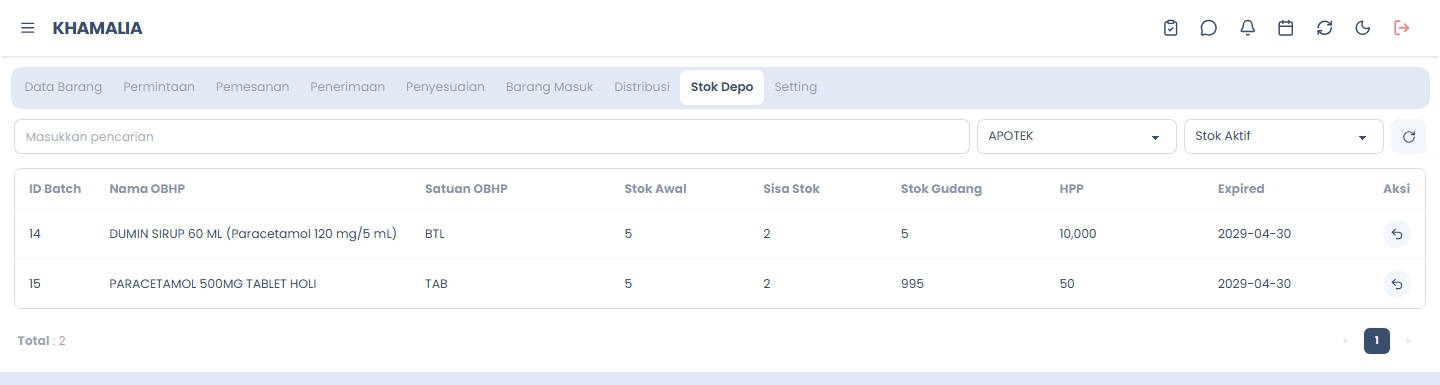
Task: Click the Stok Gudang value 995
Action: (912, 284)
